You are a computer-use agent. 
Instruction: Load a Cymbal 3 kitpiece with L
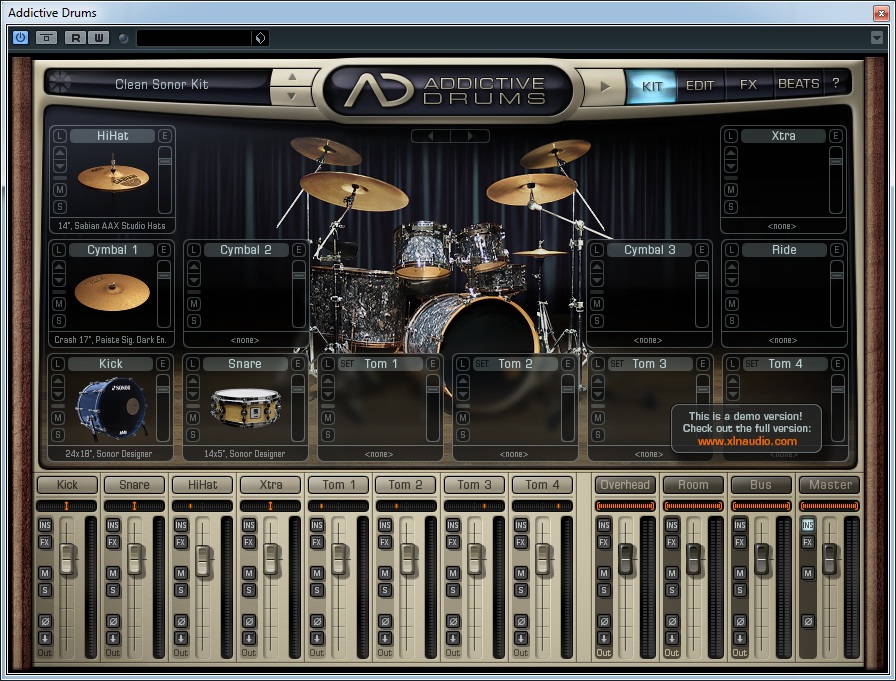pyautogui.click(x=597, y=250)
